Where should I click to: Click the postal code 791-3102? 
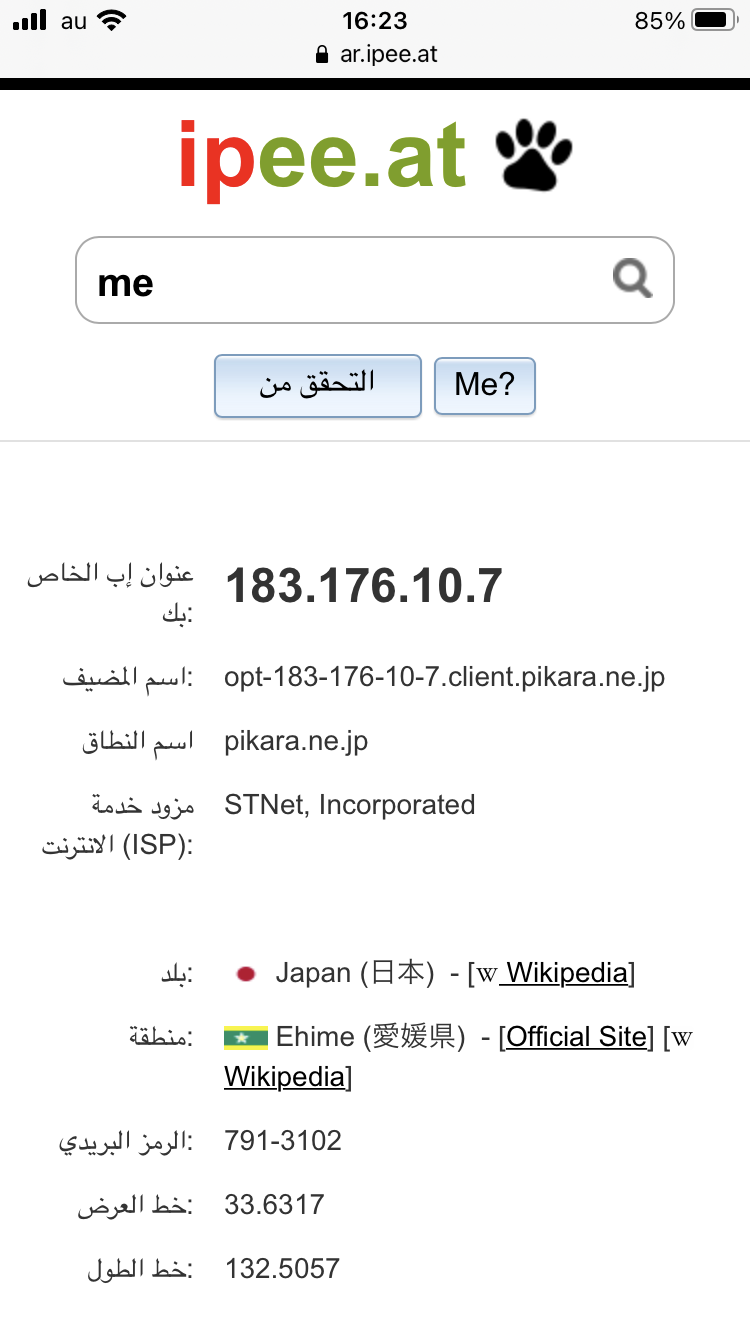(x=283, y=1140)
